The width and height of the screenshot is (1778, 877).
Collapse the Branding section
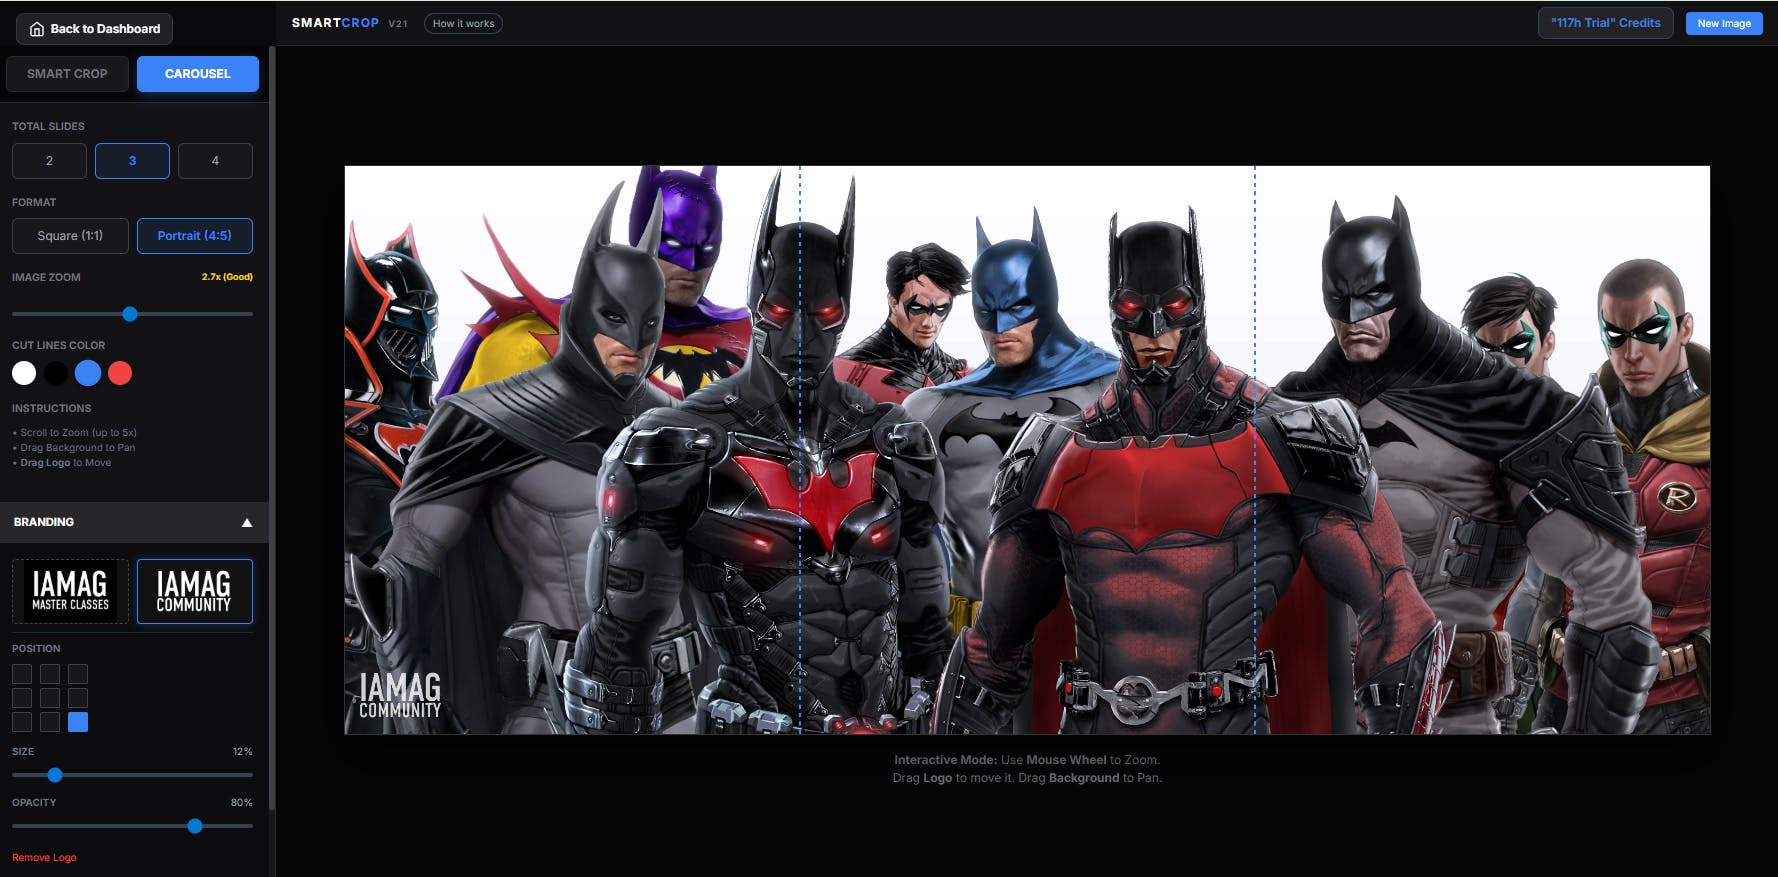coord(246,522)
